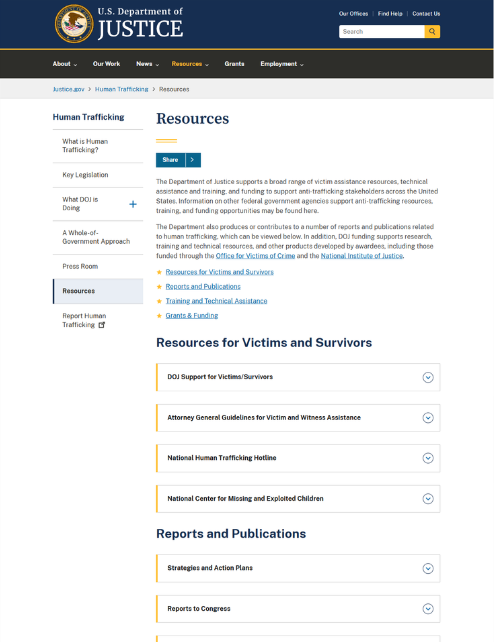Jump to Training and Technical Assistance link
The width and height of the screenshot is (494, 642).
[216, 301]
